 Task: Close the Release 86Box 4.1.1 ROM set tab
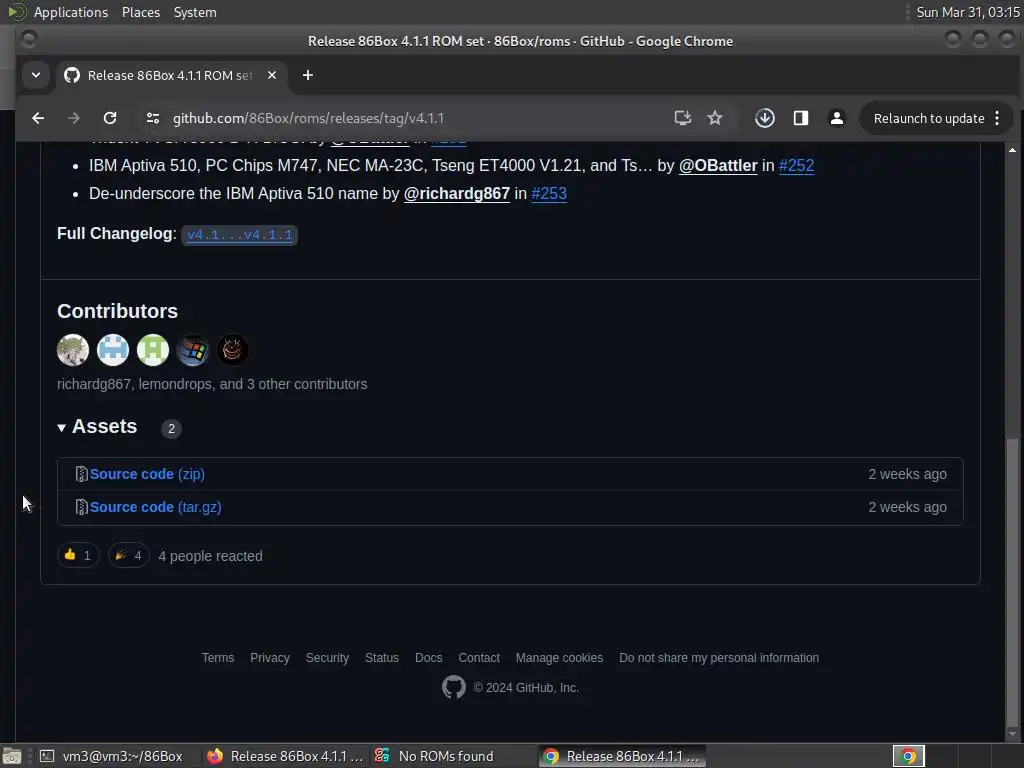click(x=272, y=75)
